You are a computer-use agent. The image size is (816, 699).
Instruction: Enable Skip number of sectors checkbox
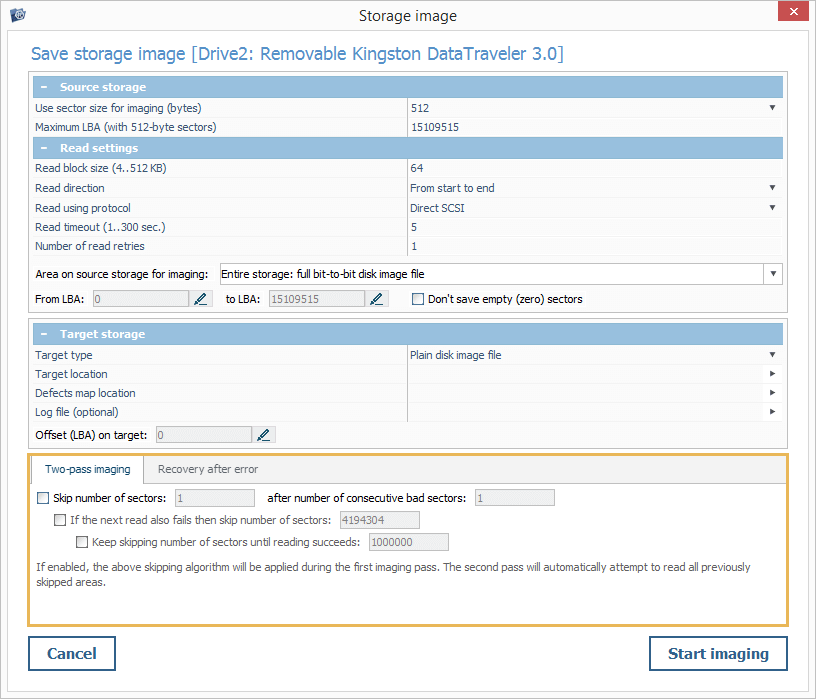pyautogui.click(x=43, y=498)
